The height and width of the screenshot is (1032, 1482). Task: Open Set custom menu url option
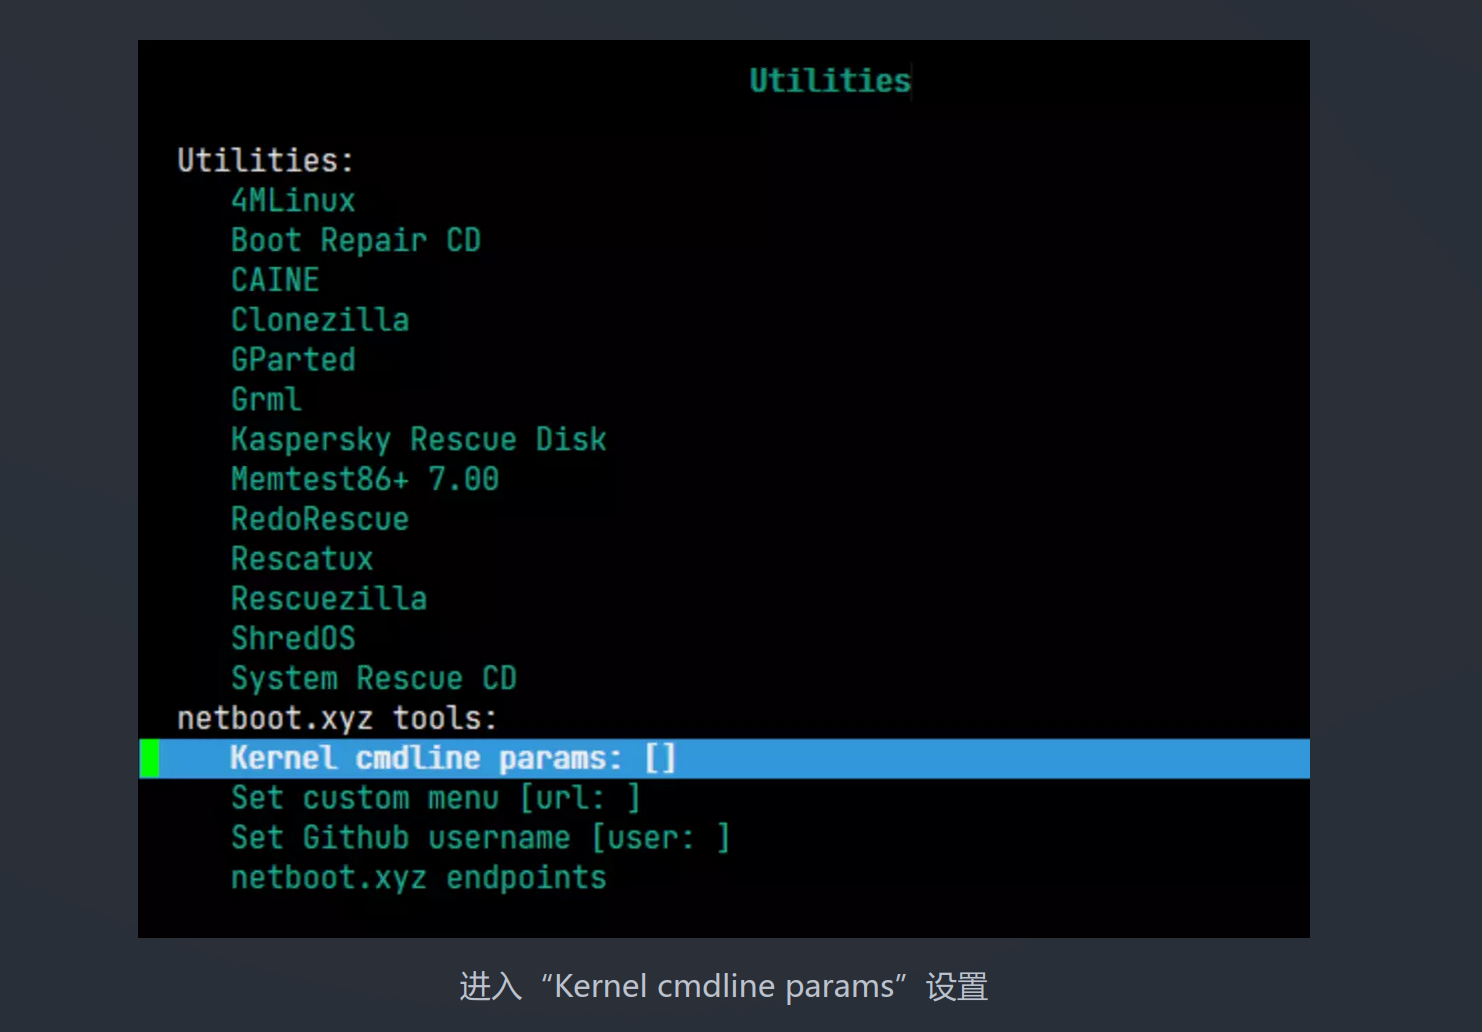(x=436, y=798)
